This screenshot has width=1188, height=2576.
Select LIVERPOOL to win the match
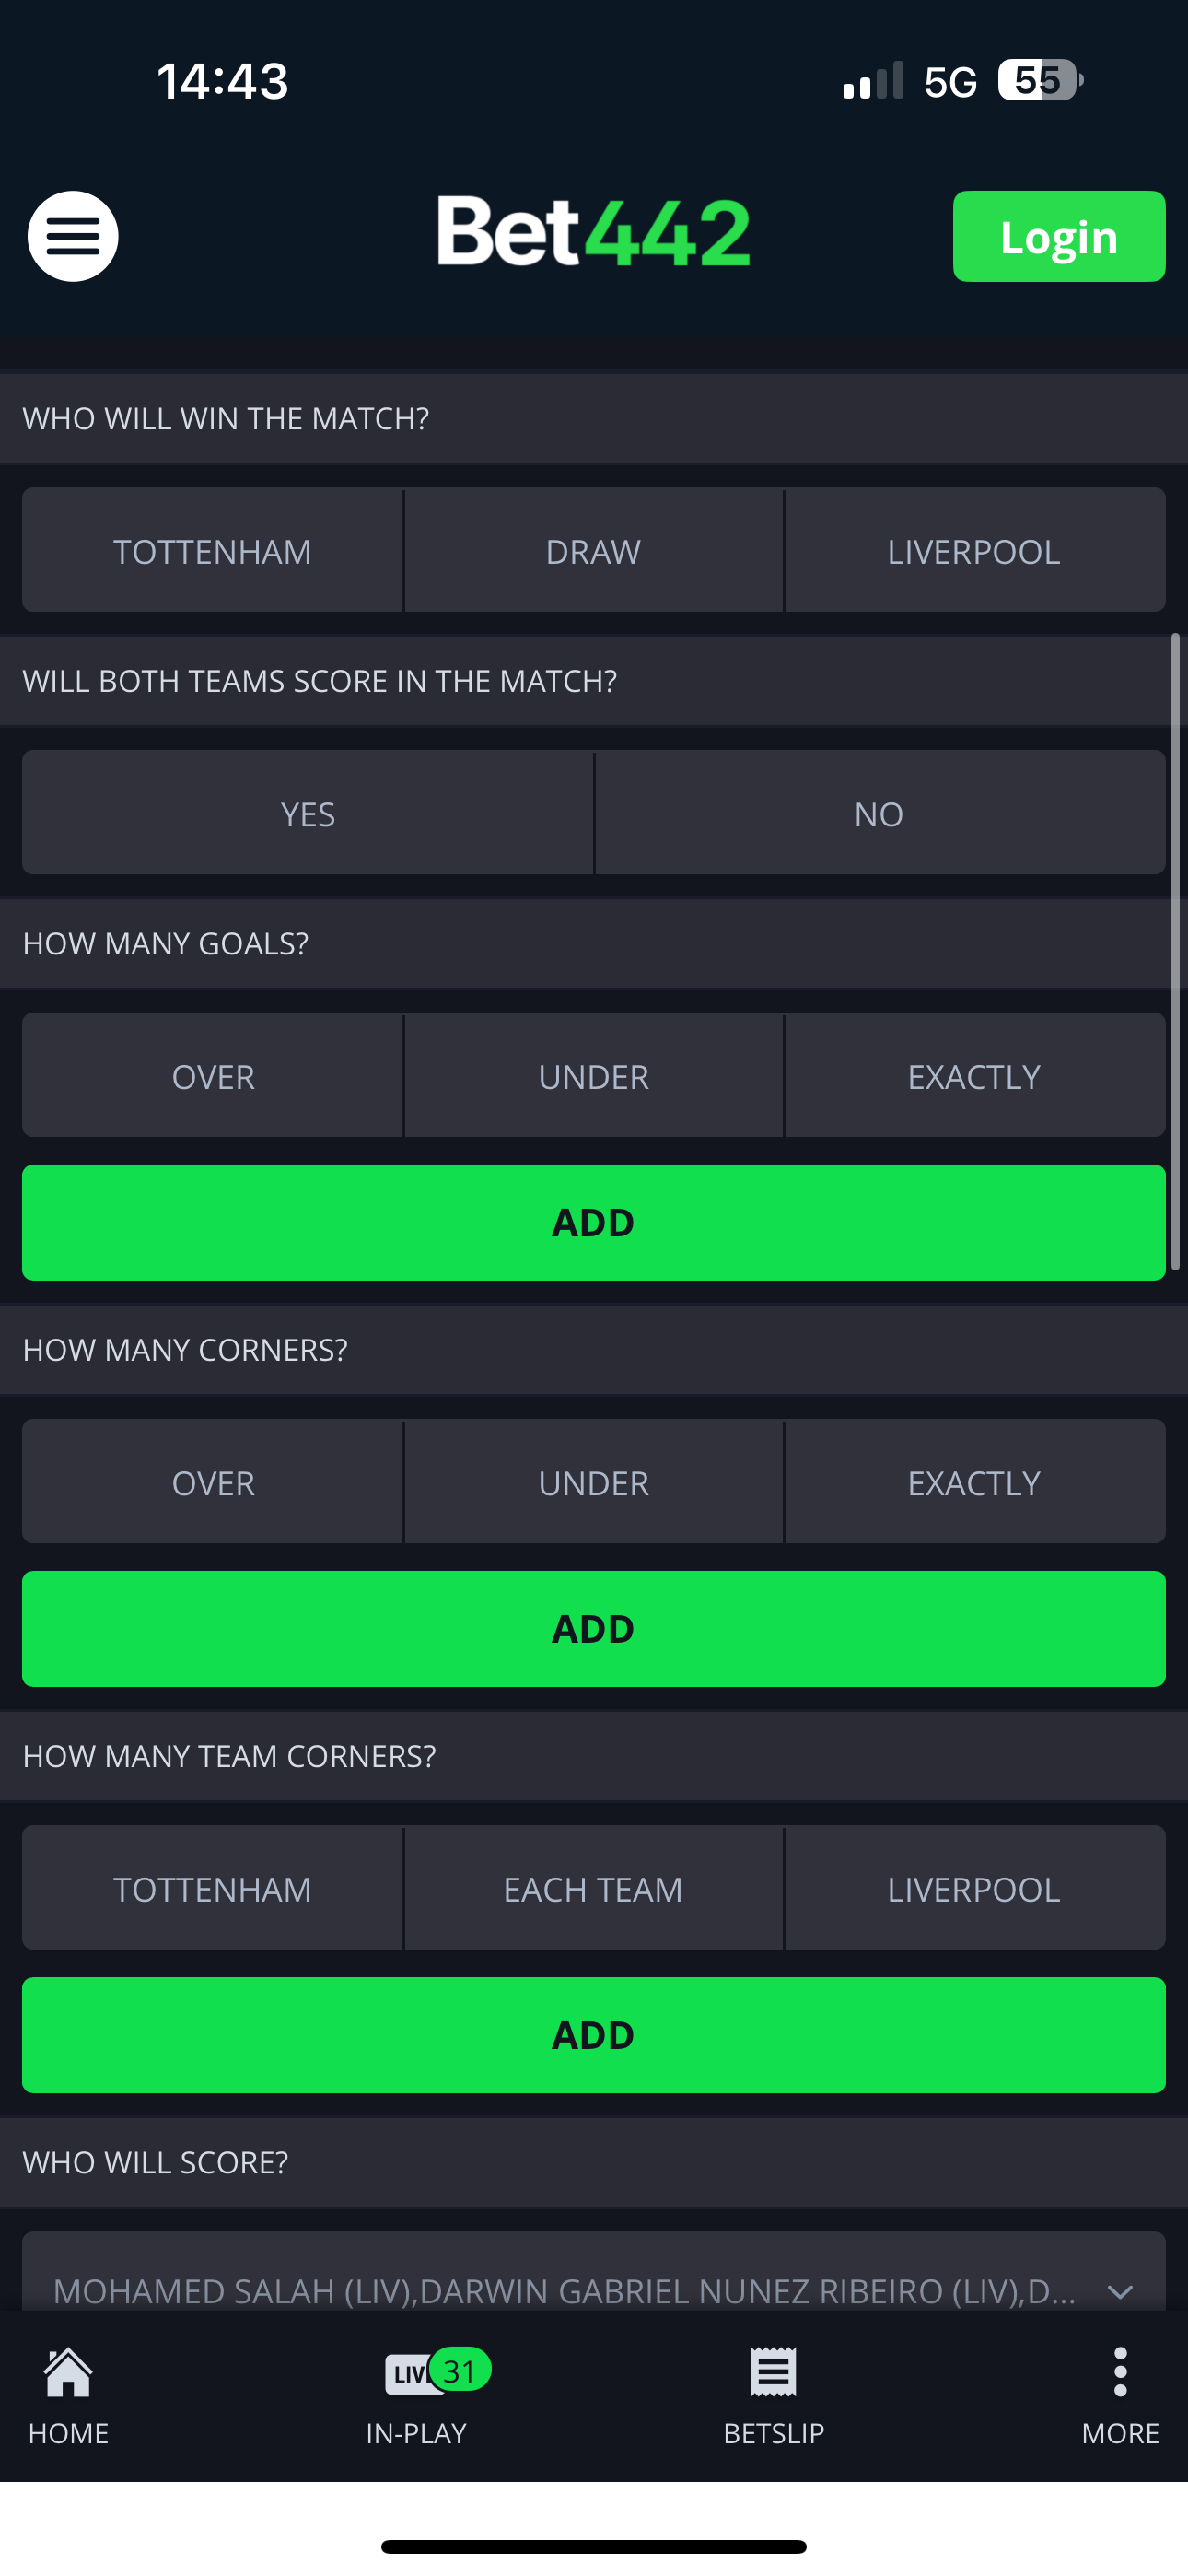tap(974, 550)
